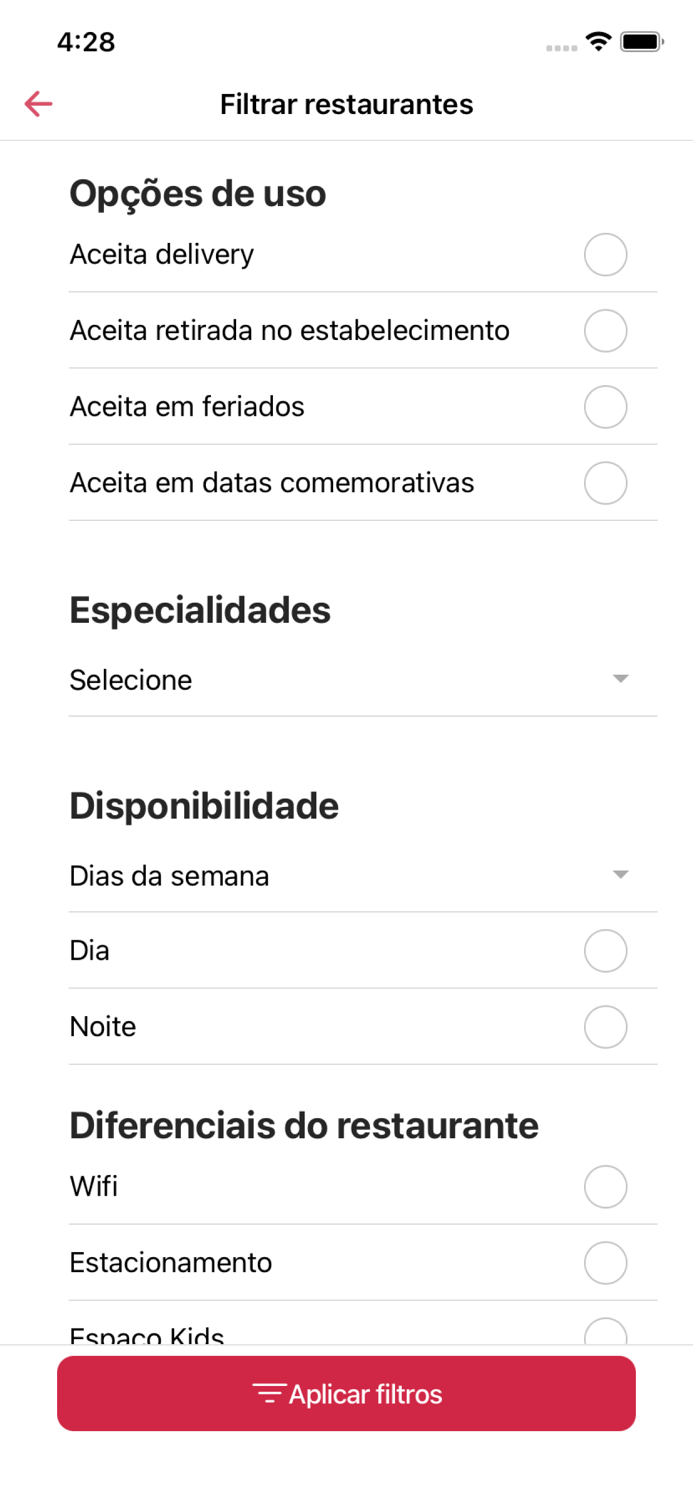Tap the Filtrar restaurantes title
This screenshot has height=1500, width=693.
tap(346, 103)
